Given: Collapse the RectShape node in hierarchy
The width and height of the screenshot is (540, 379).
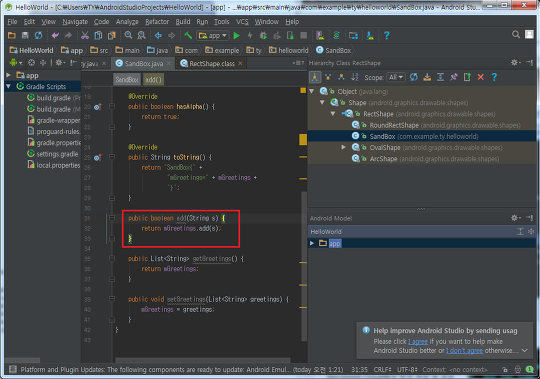Looking at the screenshot, I should [333, 114].
